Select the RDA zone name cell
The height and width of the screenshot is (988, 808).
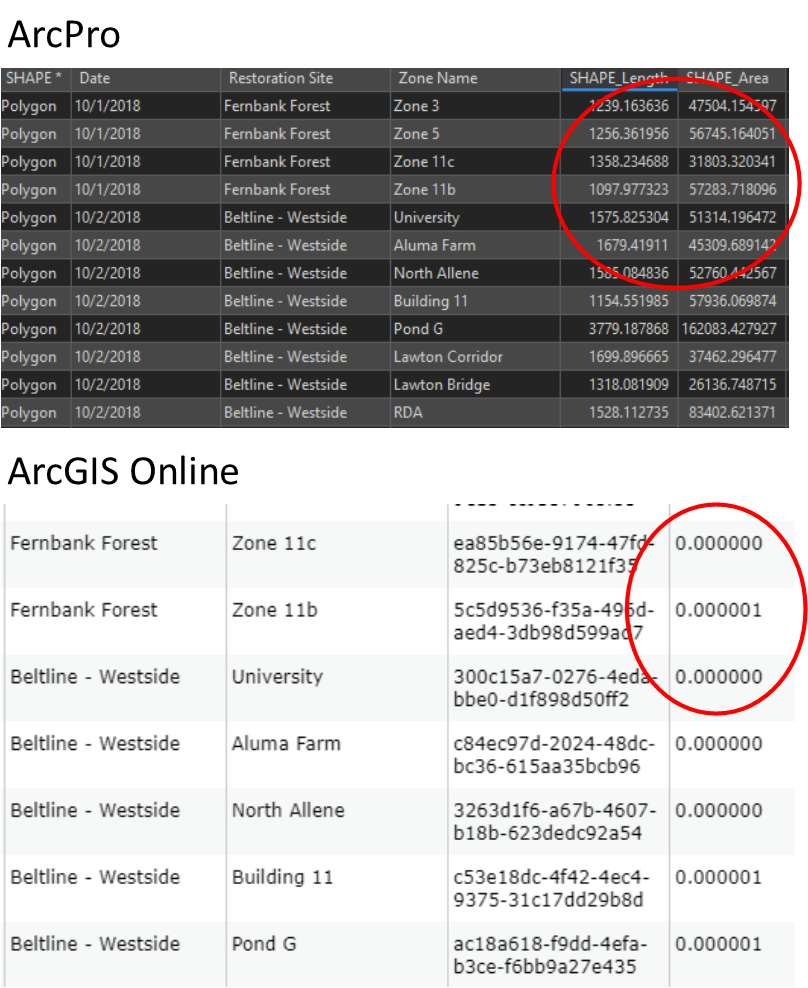tap(408, 413)
